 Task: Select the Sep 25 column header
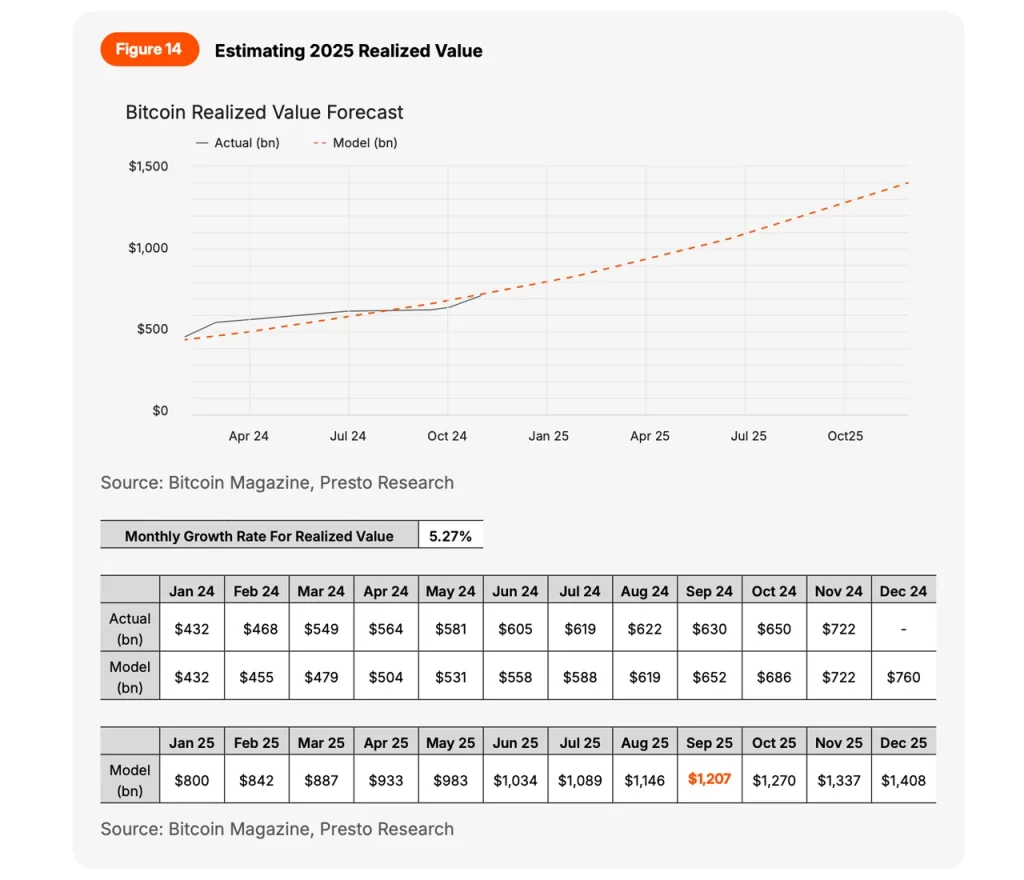[x=709, y=742]
